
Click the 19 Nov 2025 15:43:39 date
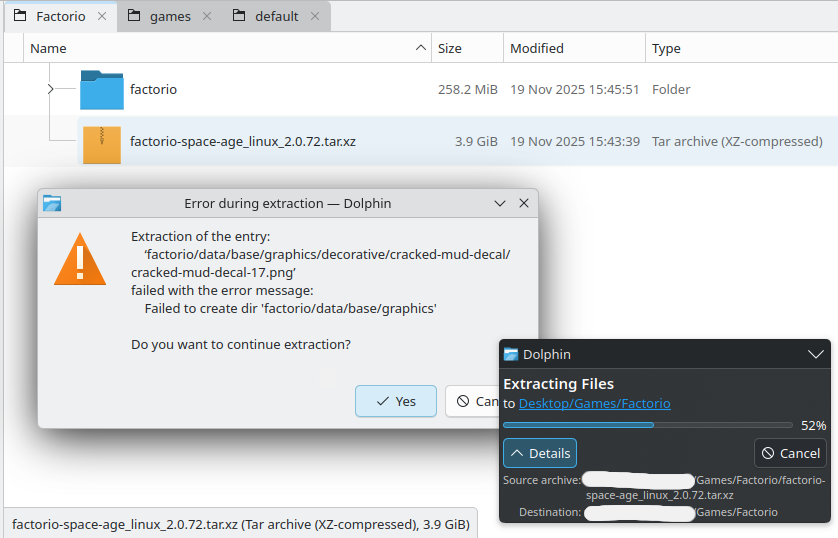point(575,142)
